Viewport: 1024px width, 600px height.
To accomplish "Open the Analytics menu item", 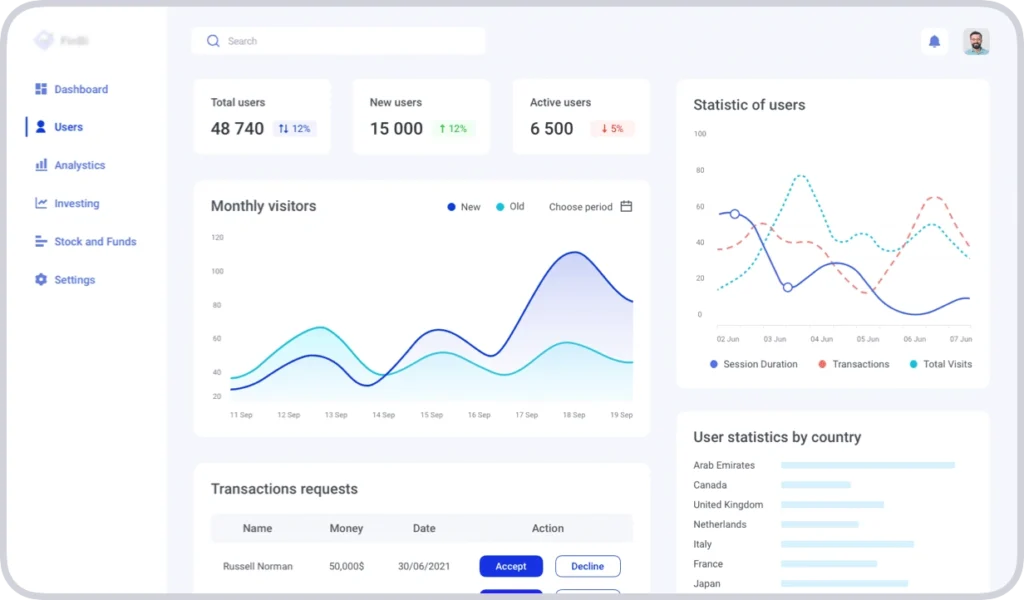I will pos(79,165).
